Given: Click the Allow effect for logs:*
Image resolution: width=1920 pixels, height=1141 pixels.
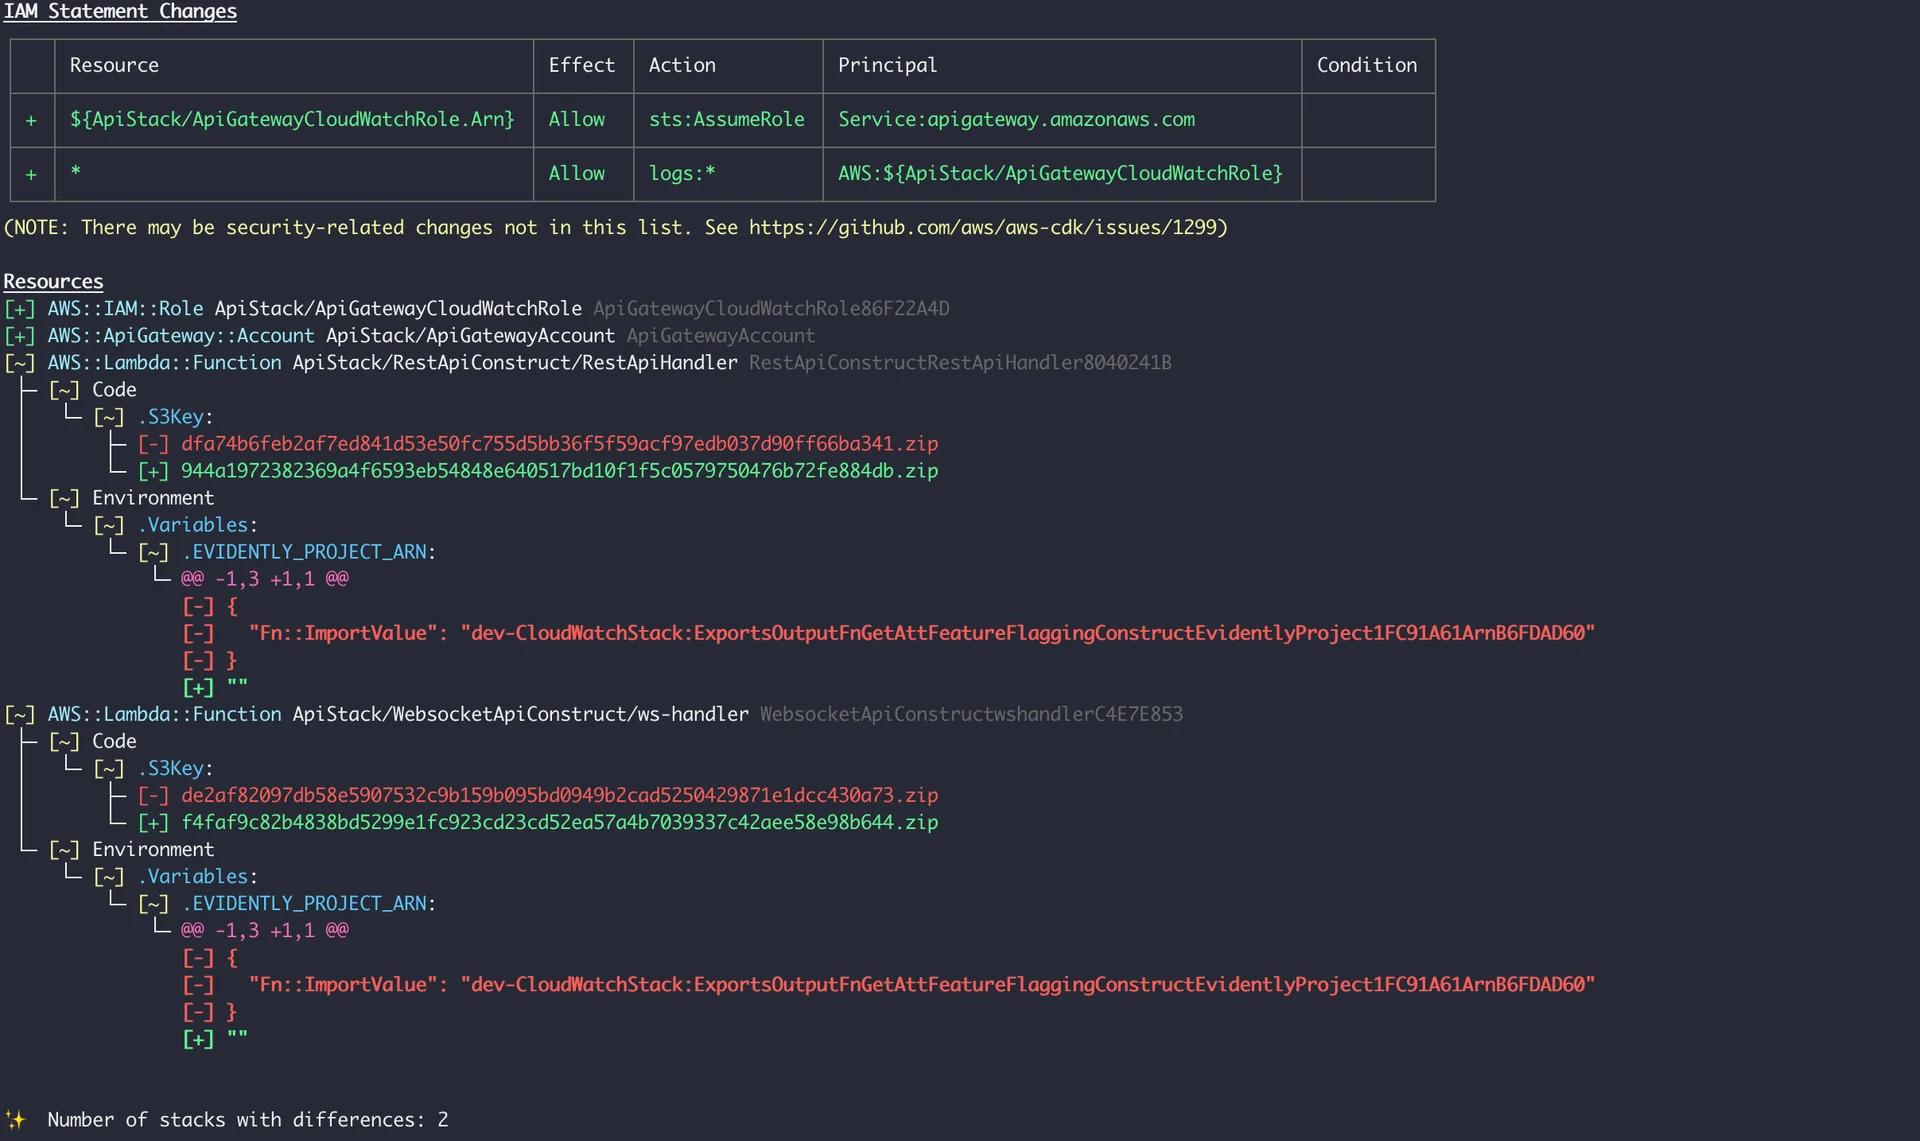Looking at the screenshot, I should [576, 173].
